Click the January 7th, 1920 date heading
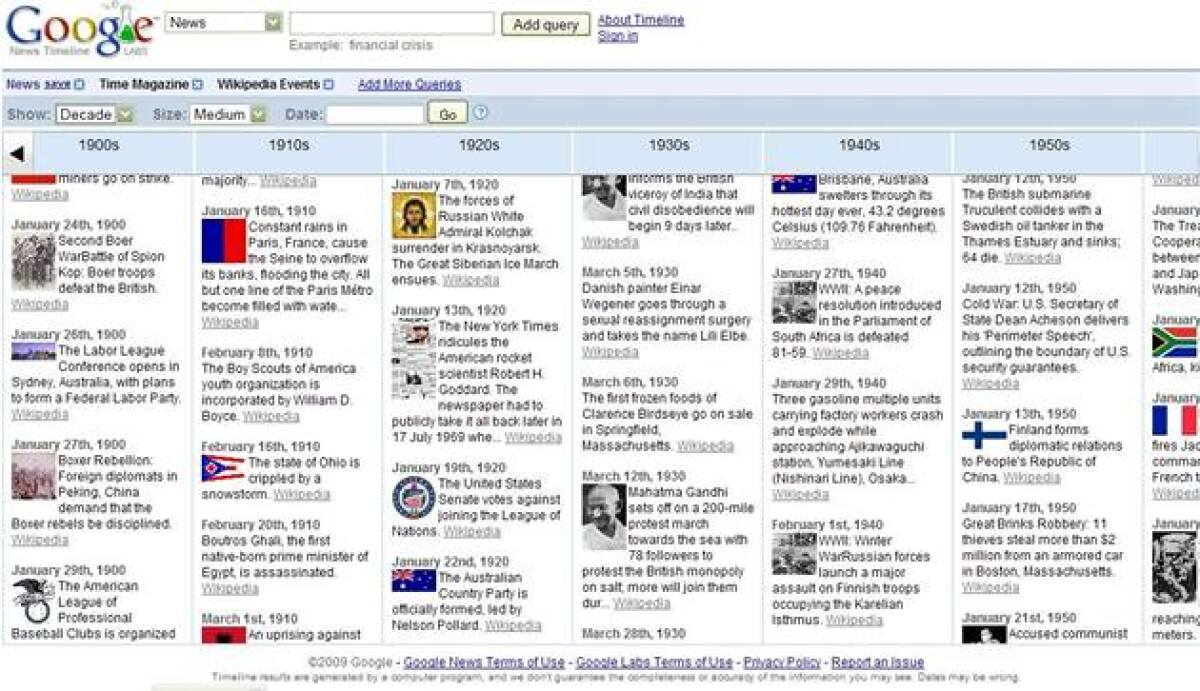 (445, 185)
